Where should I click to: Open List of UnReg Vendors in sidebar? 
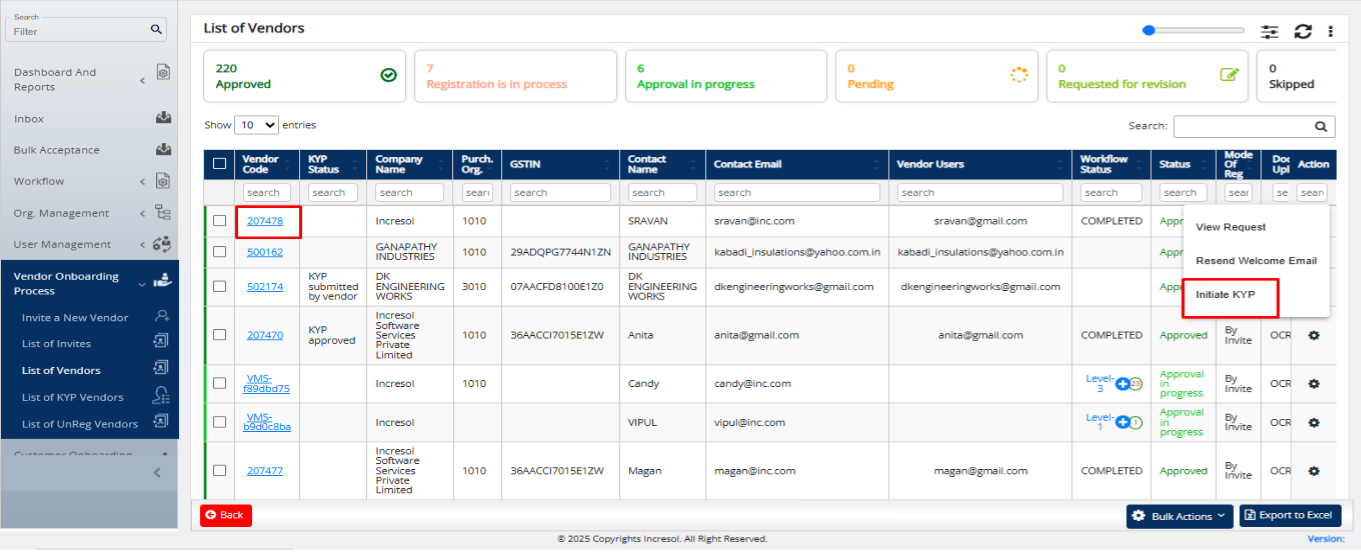point(80,424)
